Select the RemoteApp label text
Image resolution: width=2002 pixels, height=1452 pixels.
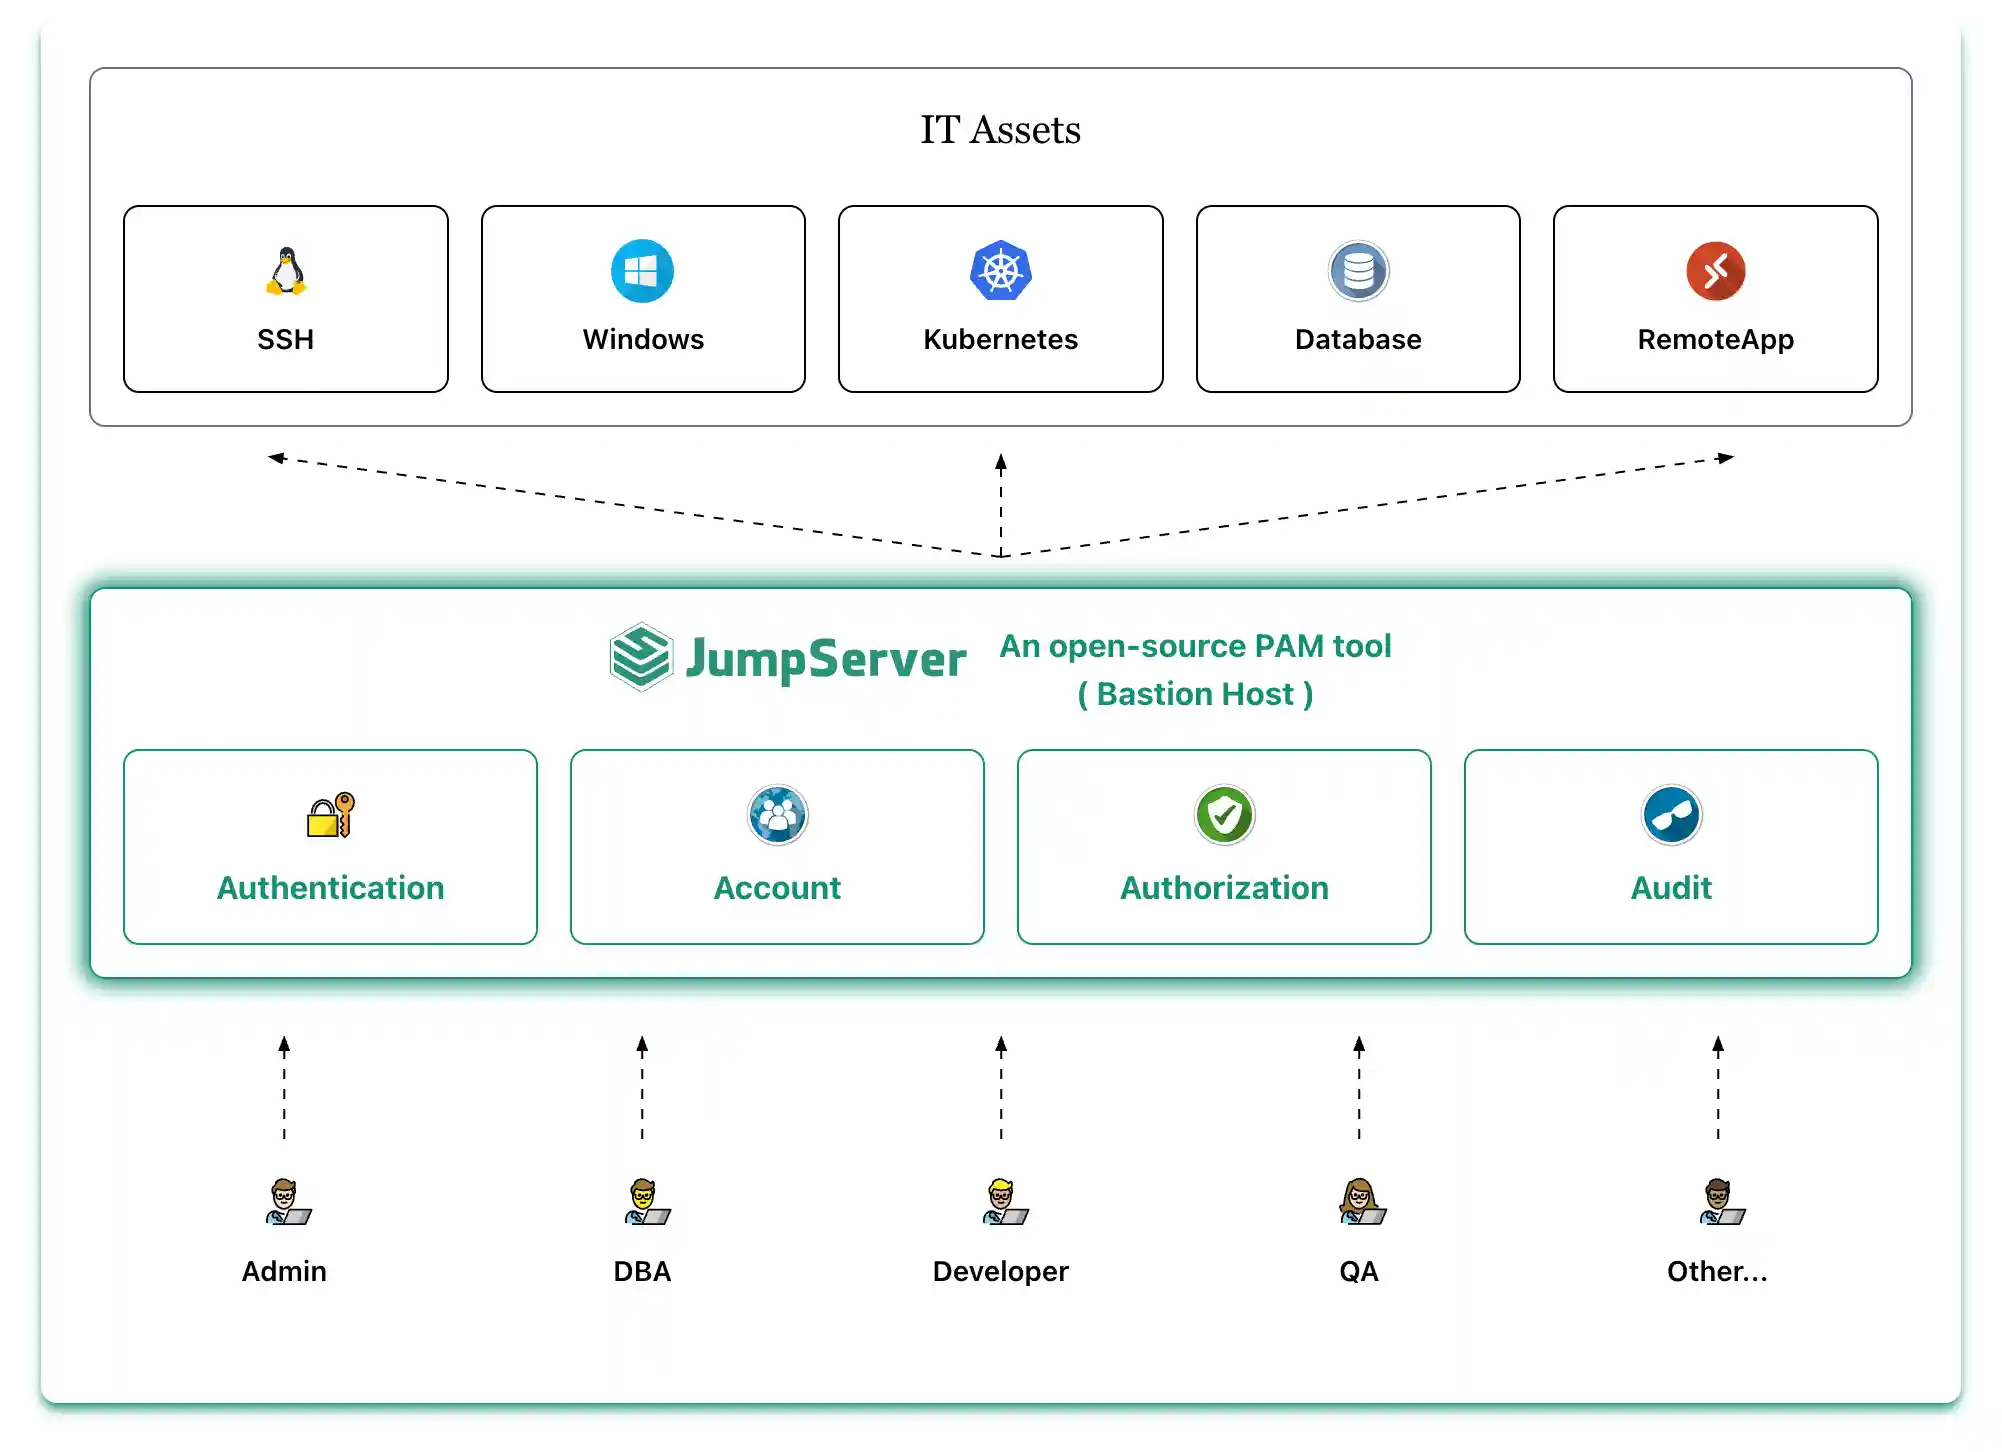(1715, 340)
